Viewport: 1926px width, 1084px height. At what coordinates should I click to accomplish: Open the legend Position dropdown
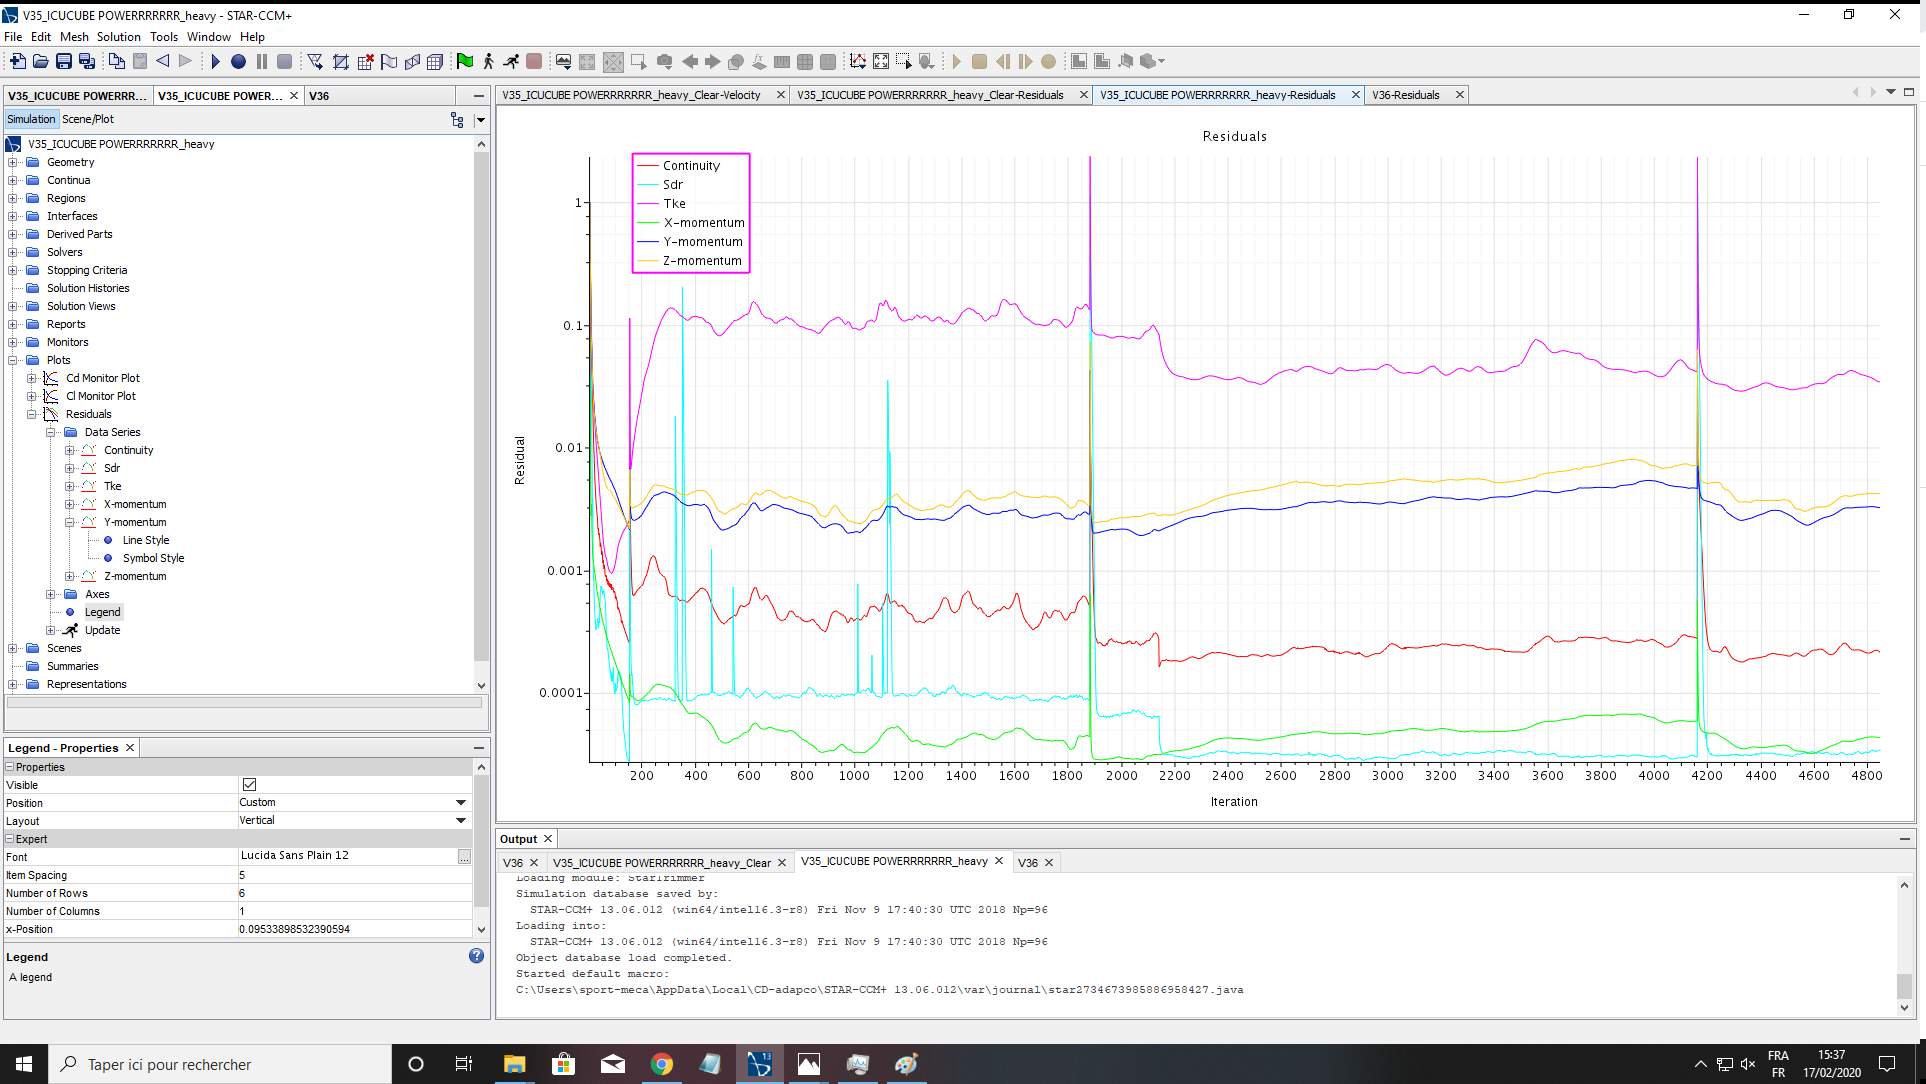pos(461,803)
